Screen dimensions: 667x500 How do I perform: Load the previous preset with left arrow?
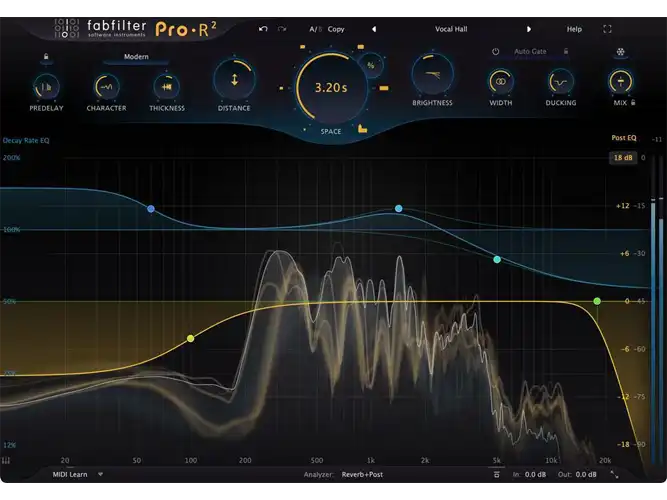[374, 29]
